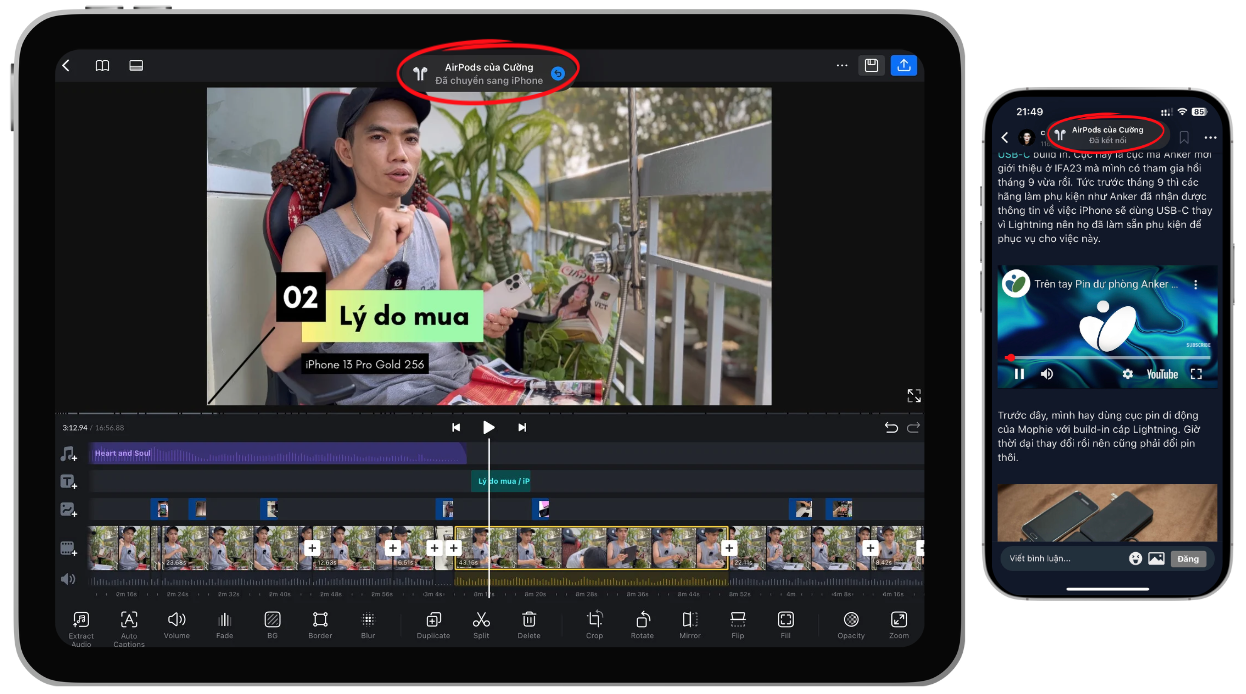Select the Lý do mua text clip
This screenshot has width=1246, height=694.
501,482
